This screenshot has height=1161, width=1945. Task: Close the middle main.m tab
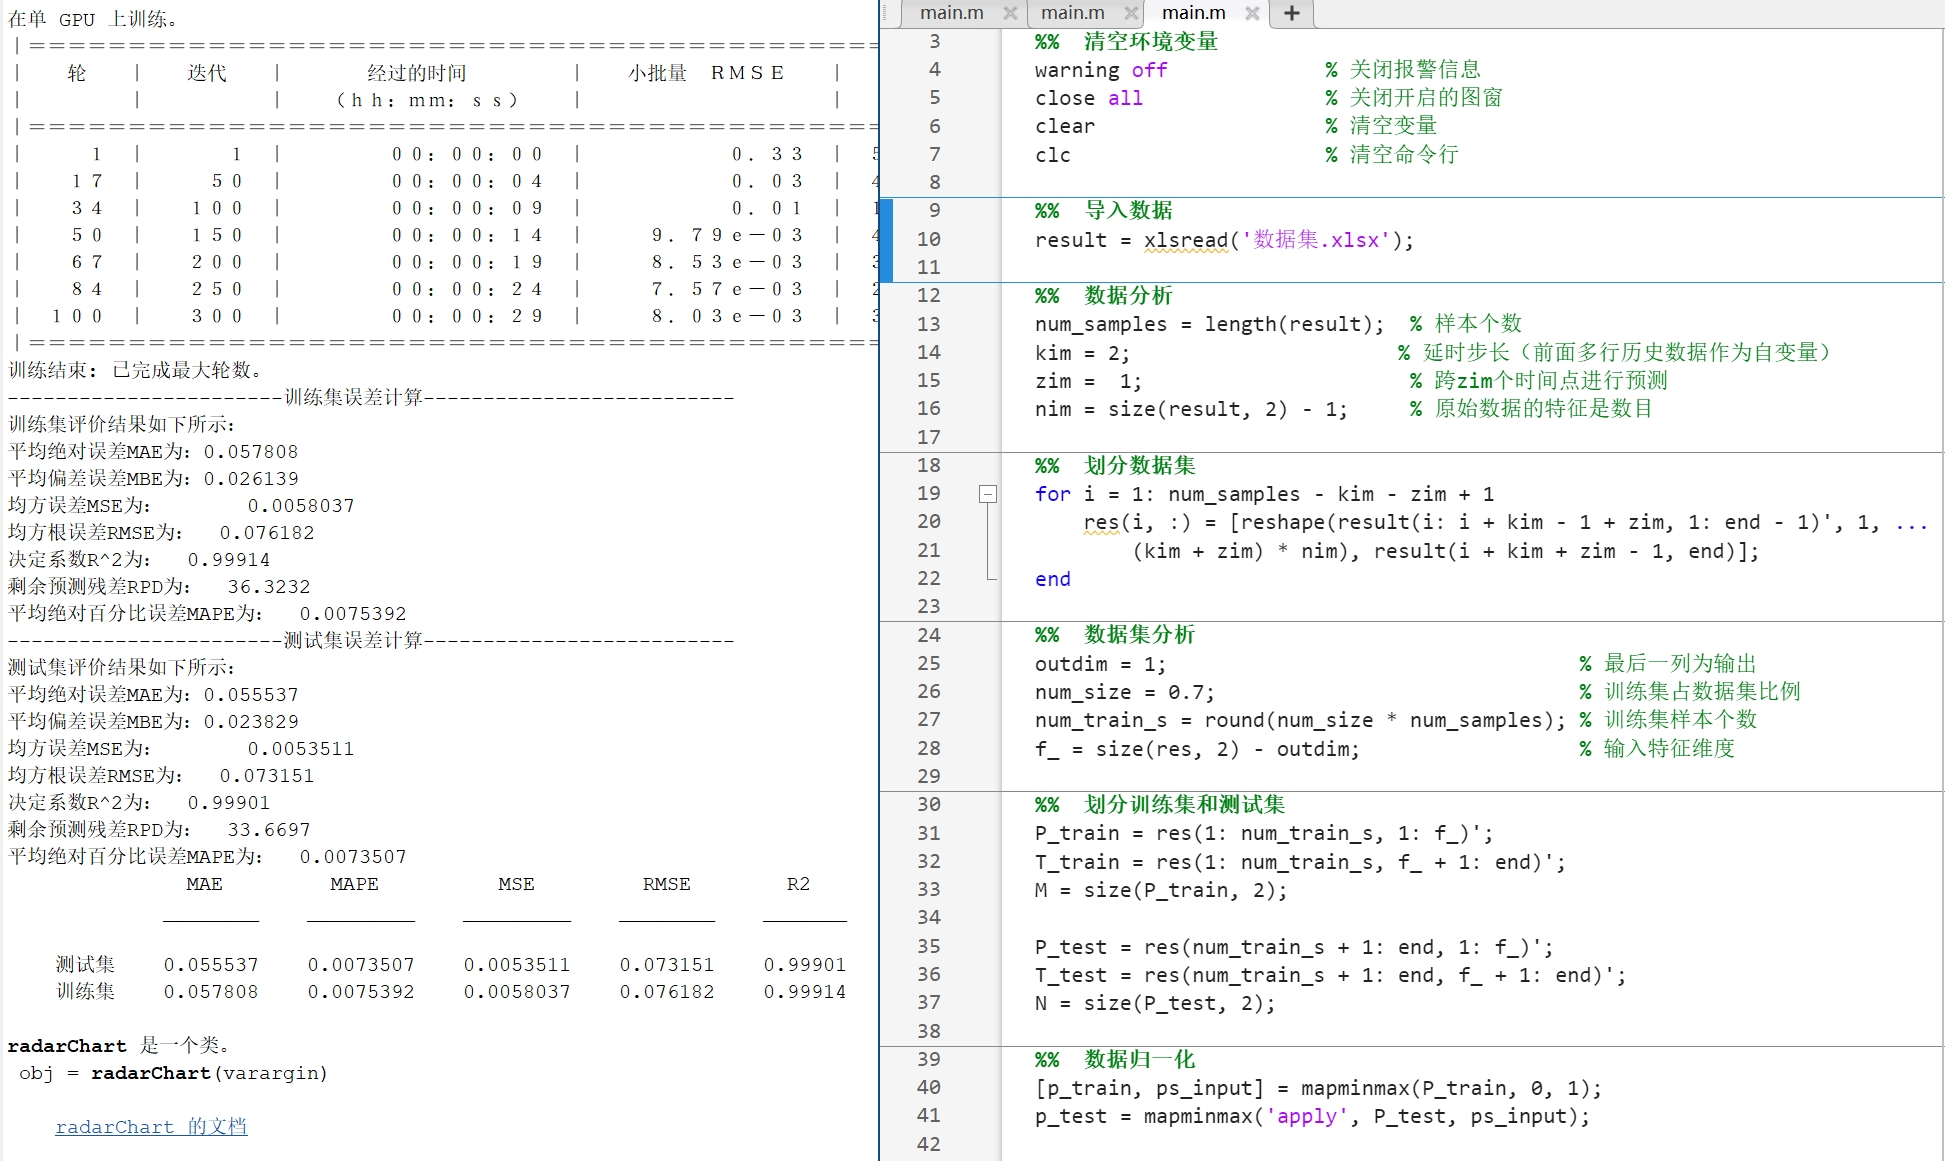point(1131,13)
